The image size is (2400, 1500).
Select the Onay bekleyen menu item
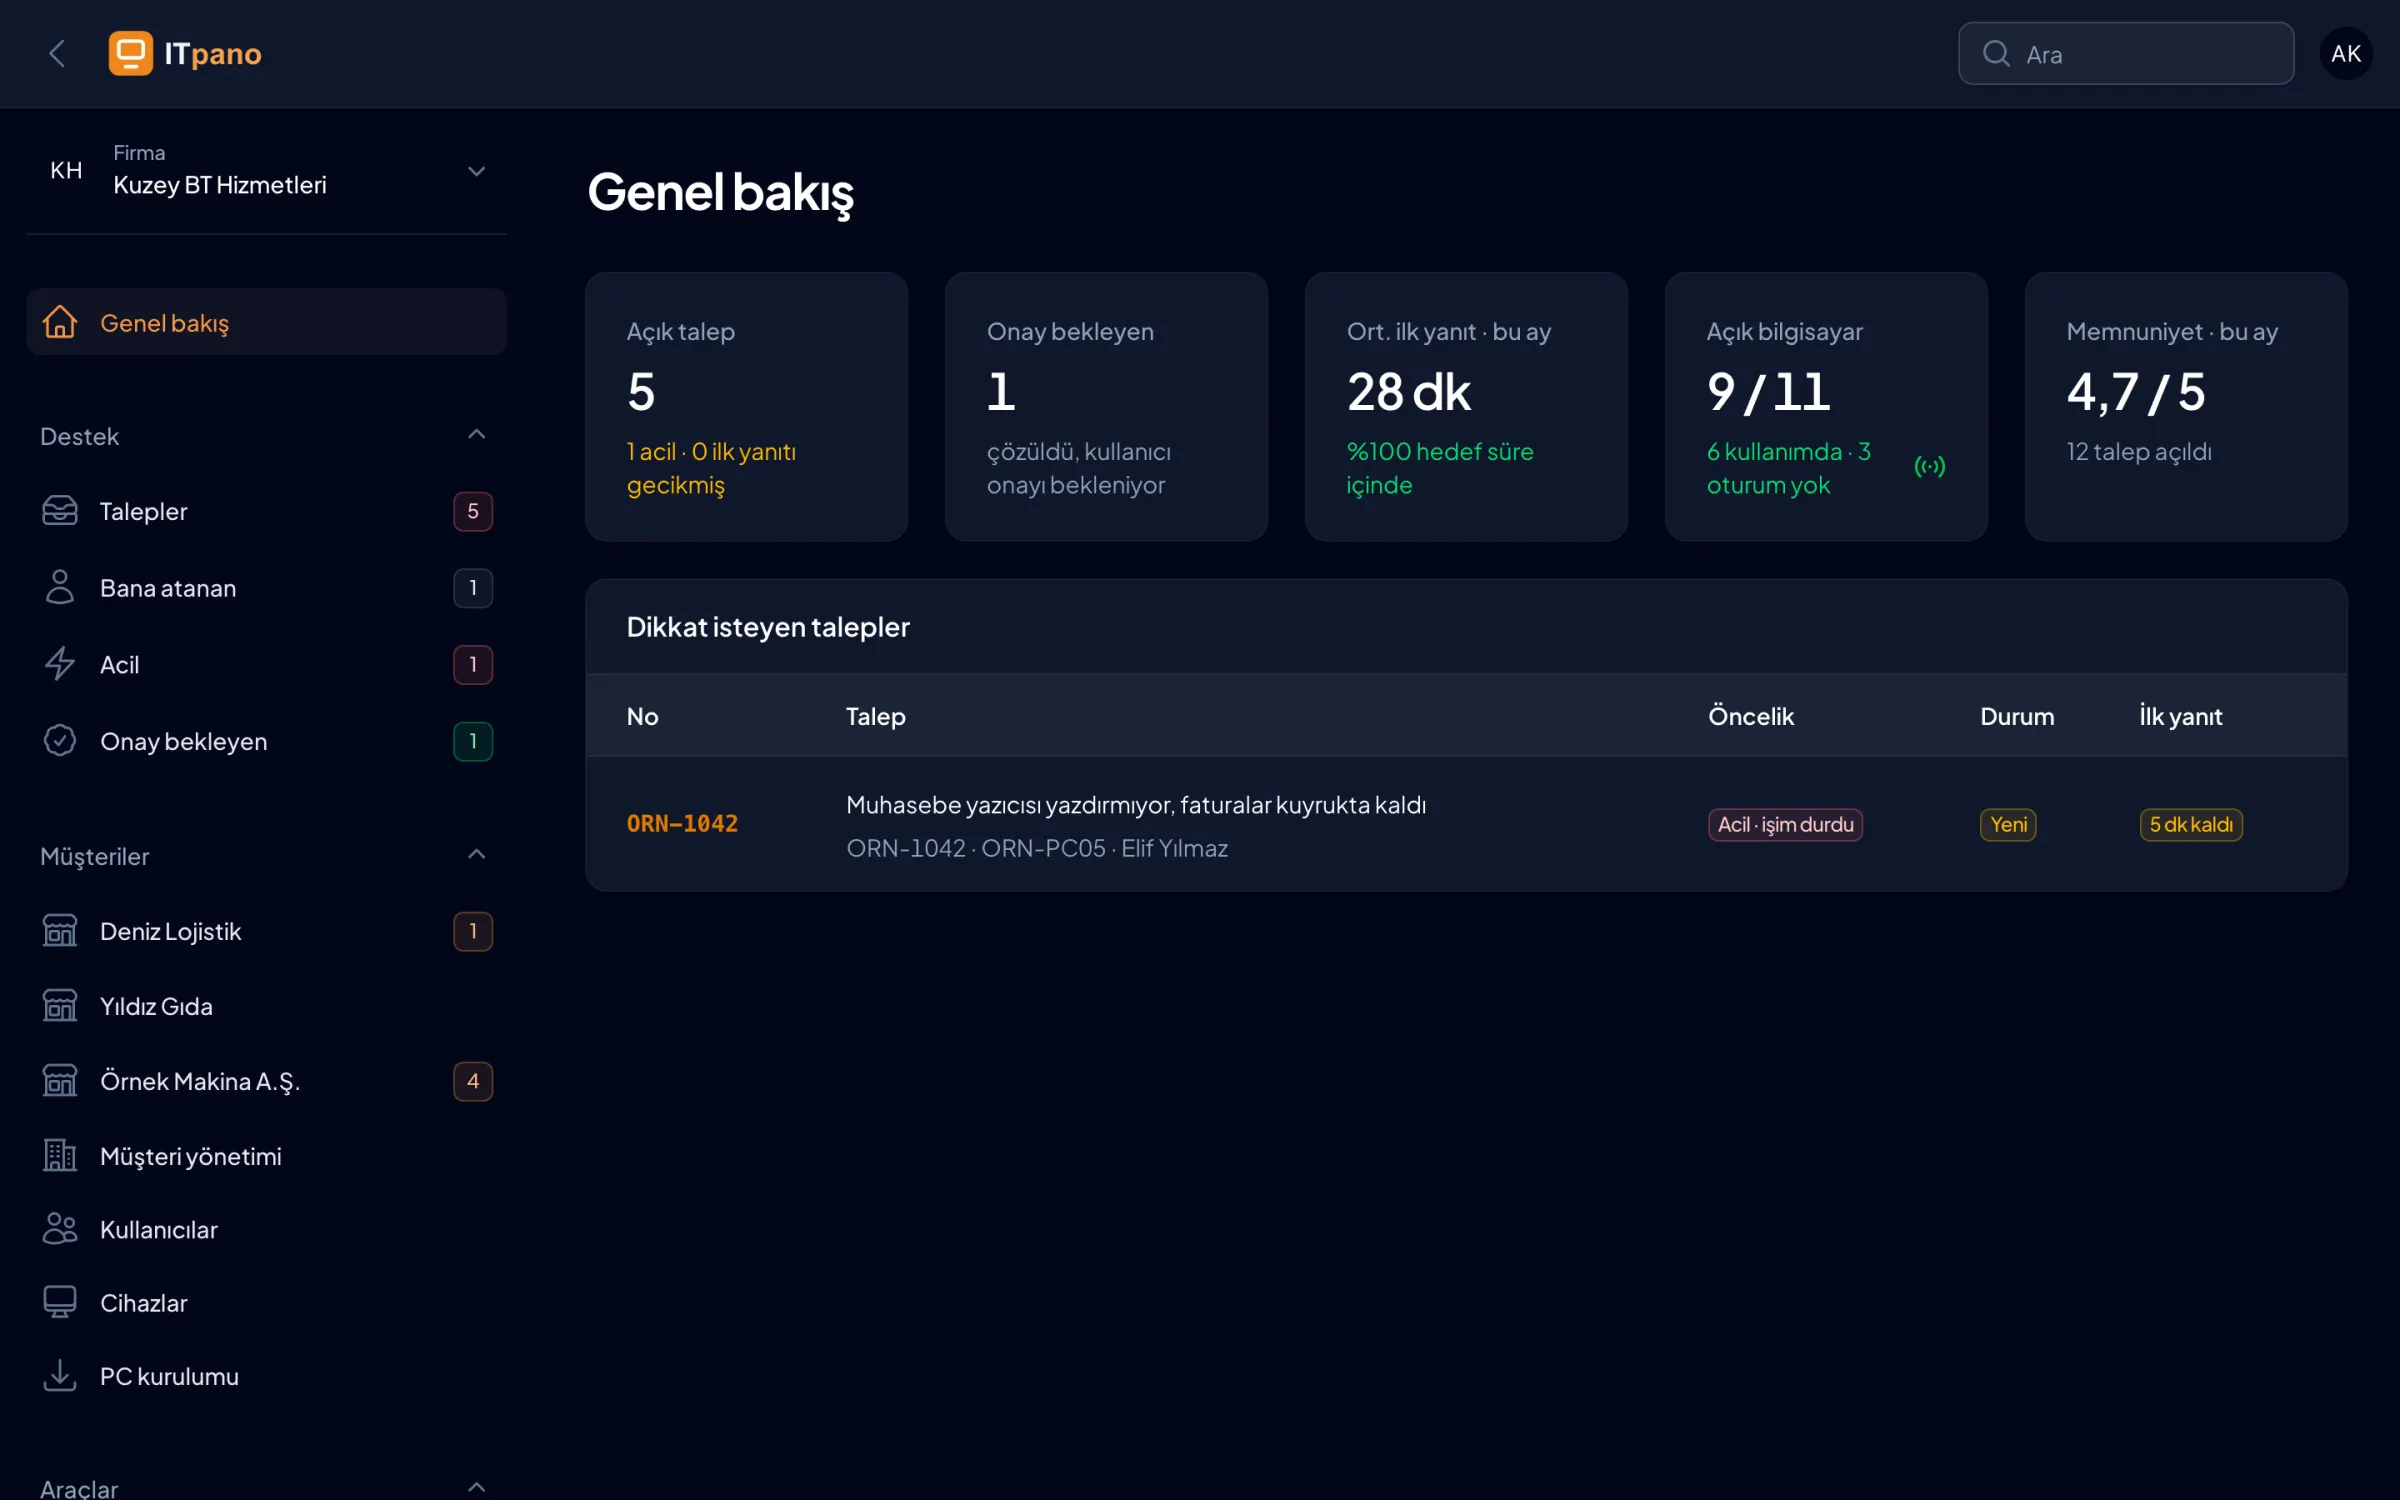[x=267, y=741]
